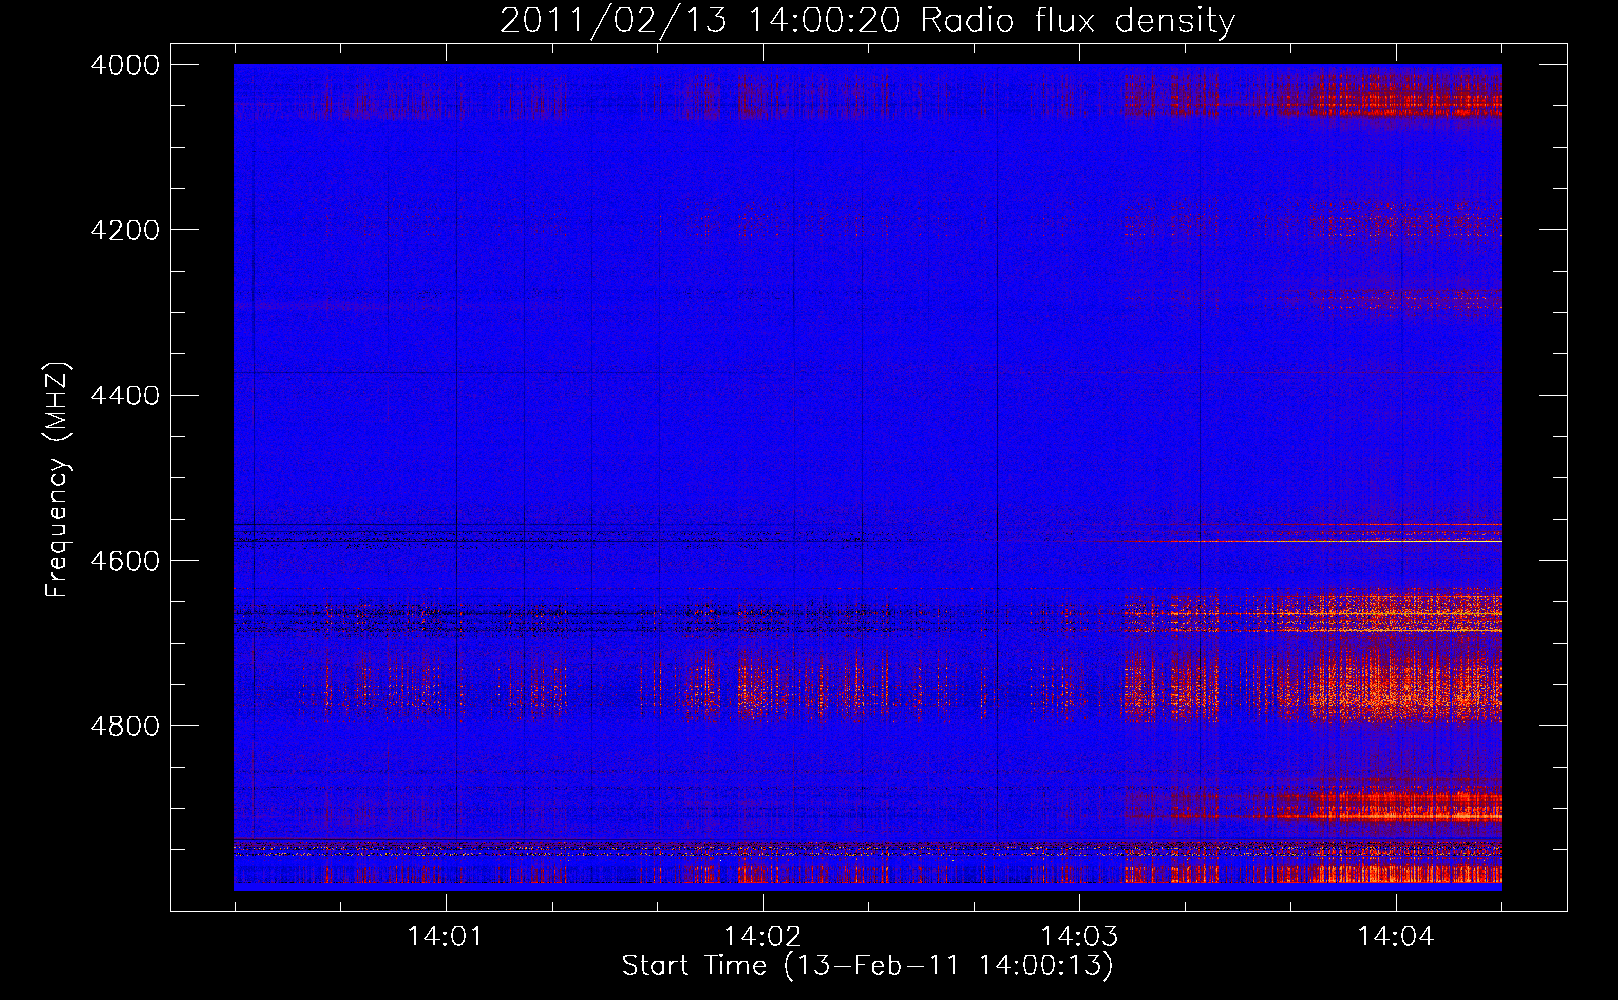The image size is (1618, 1000).
Task: Select the 4600 frequency axis label
Action: coord(125,561)
